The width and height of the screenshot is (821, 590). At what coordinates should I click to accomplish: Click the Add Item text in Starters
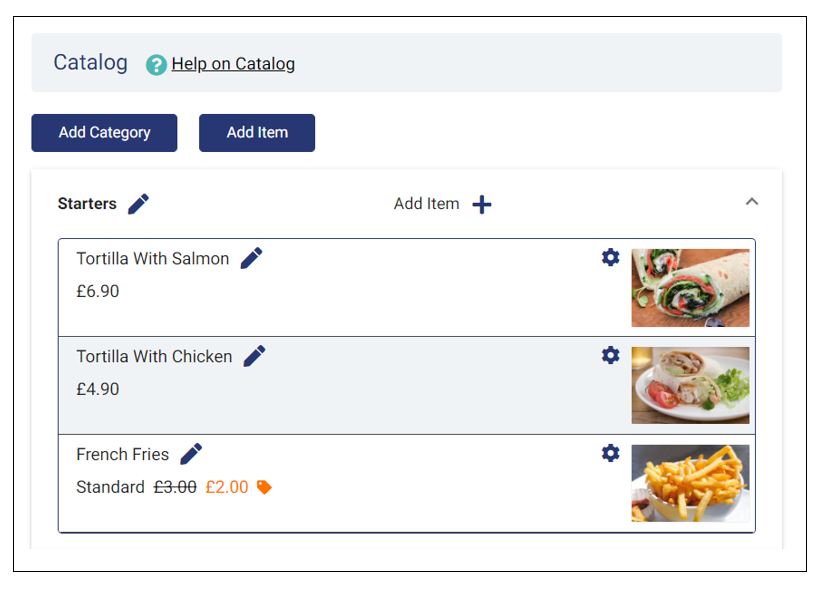pyautogui.click(x=426, y=204)
